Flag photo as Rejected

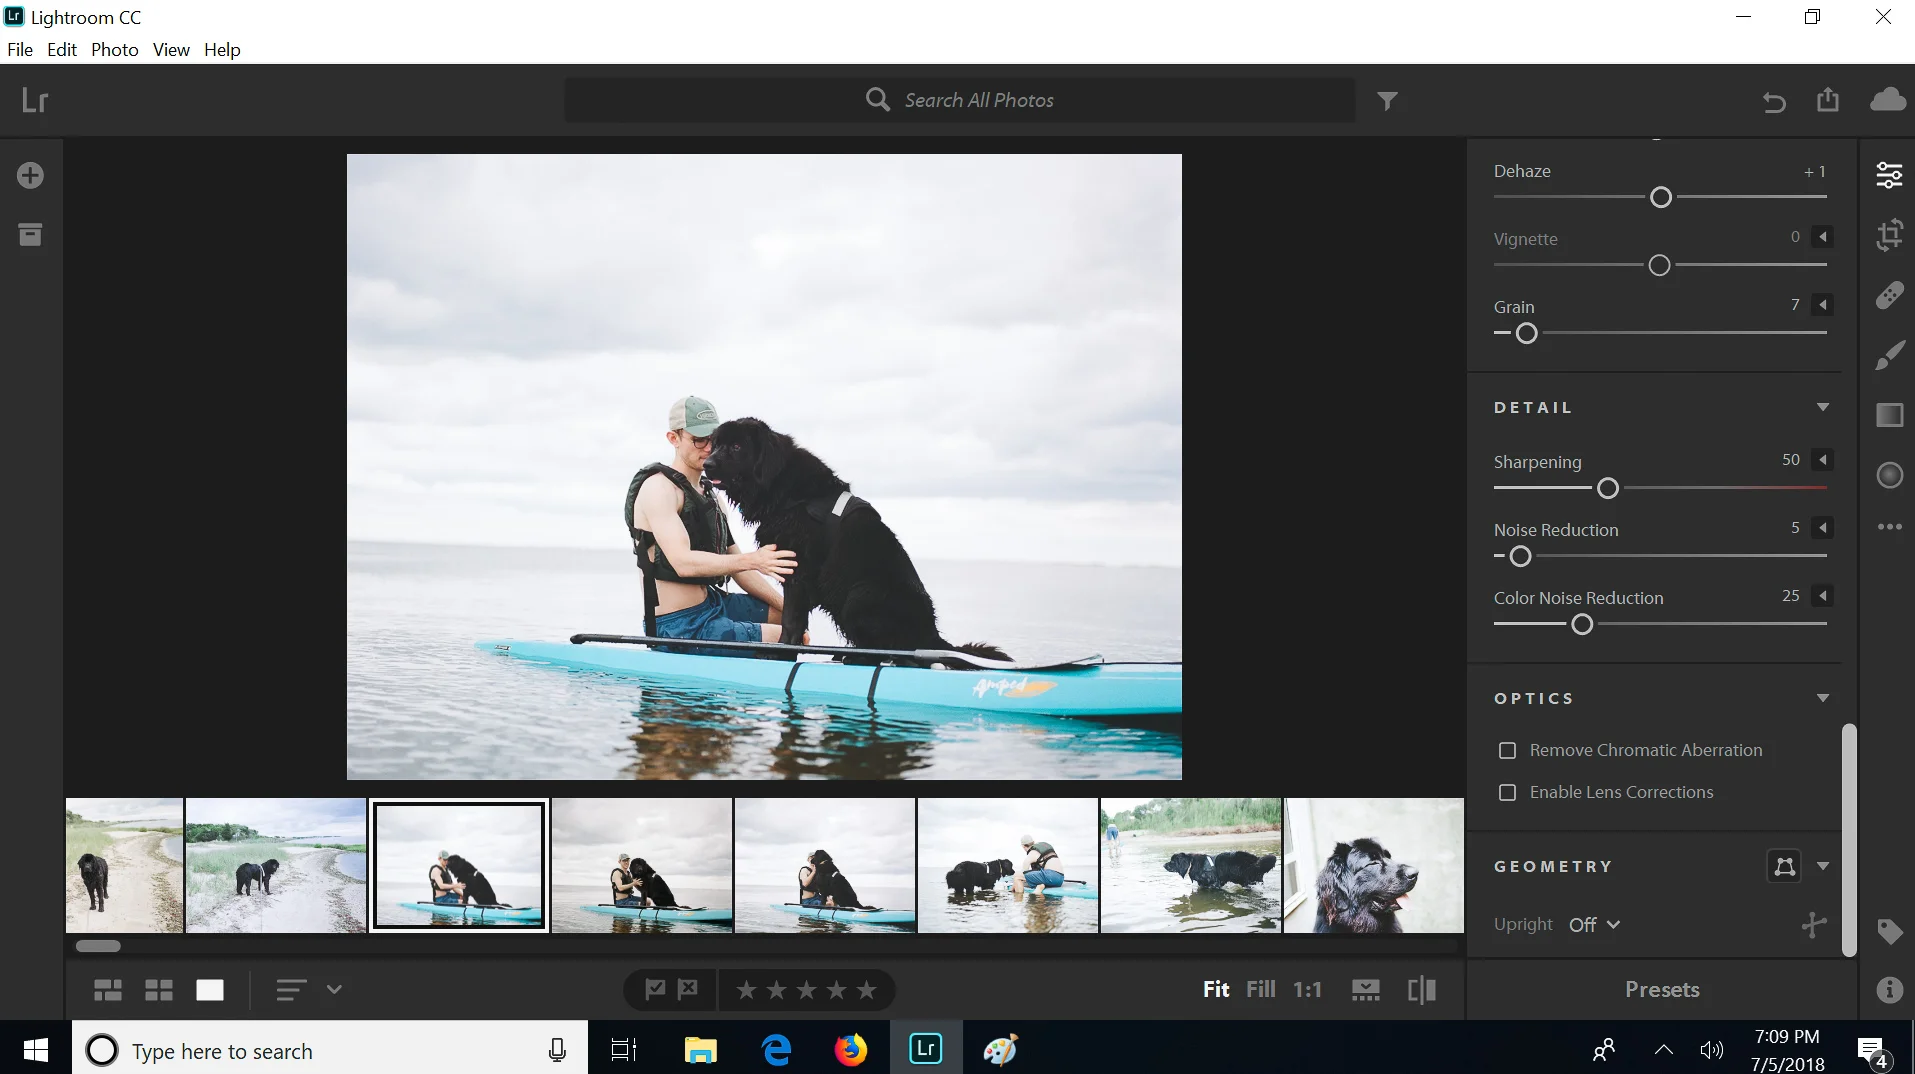click(x=688, y=990)
